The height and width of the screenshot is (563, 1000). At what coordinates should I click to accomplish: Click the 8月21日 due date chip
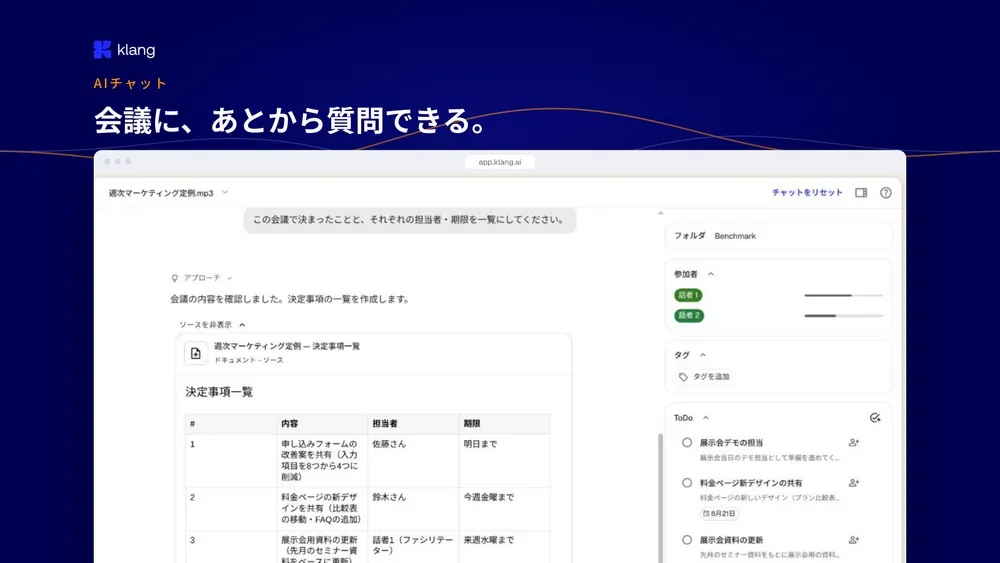[719, 513]
